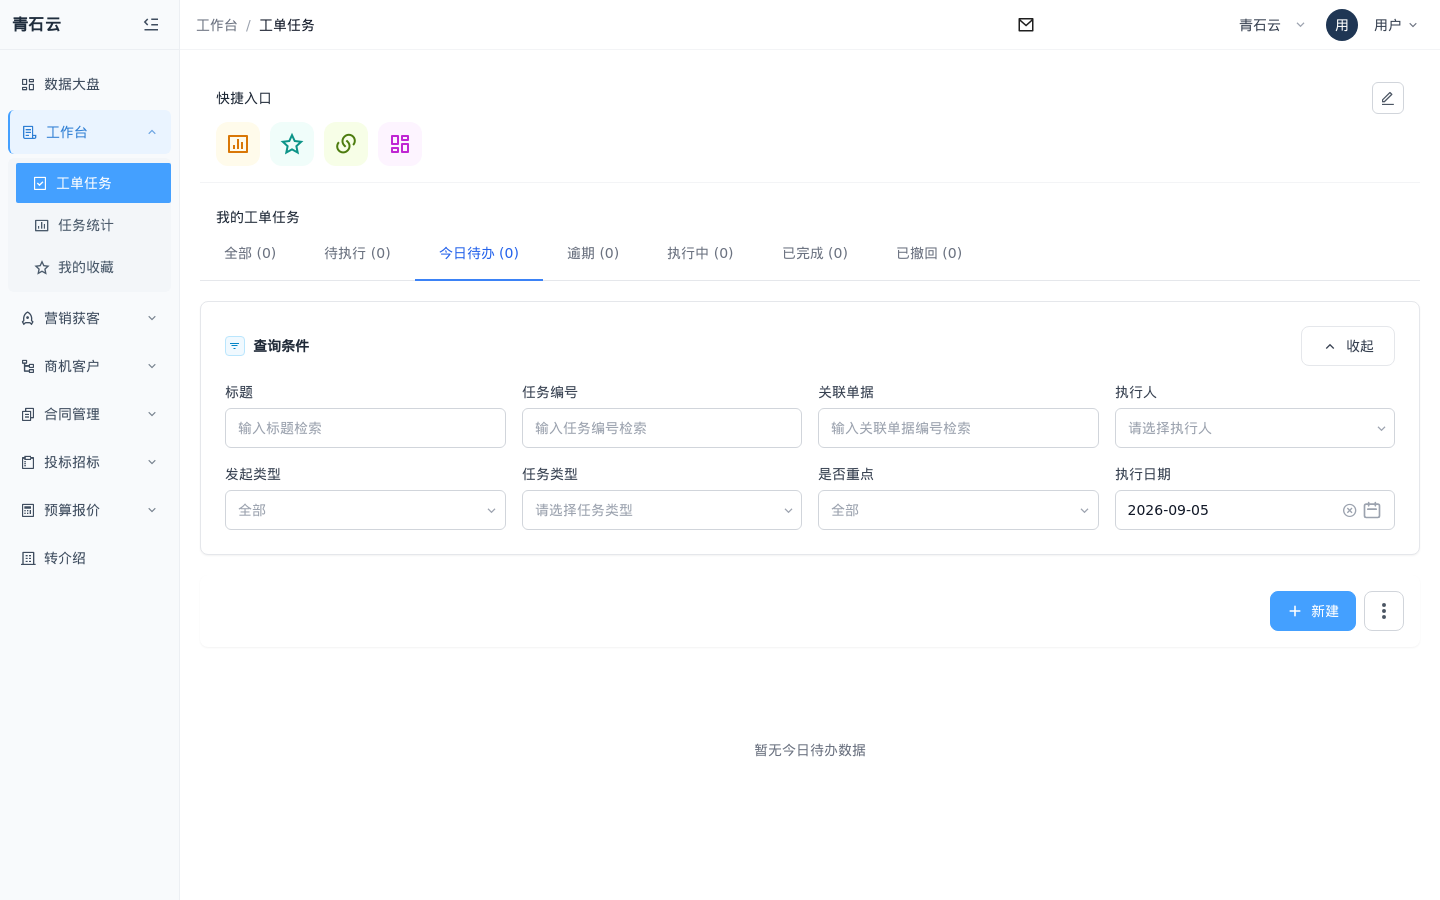Open the 青石云 organization switcher
The width and height of the screenshot is (1440, 900).
click(x=1272, y=25)
